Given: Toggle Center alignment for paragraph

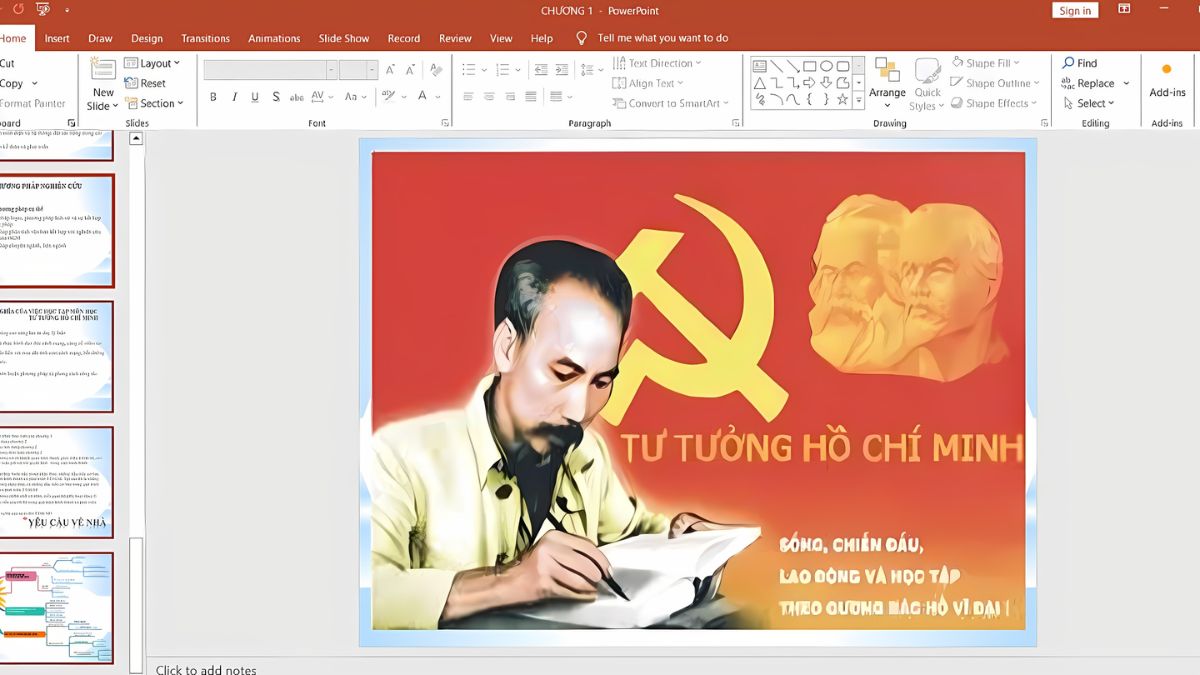Looking at the screenshot, I should coord(489,97).
